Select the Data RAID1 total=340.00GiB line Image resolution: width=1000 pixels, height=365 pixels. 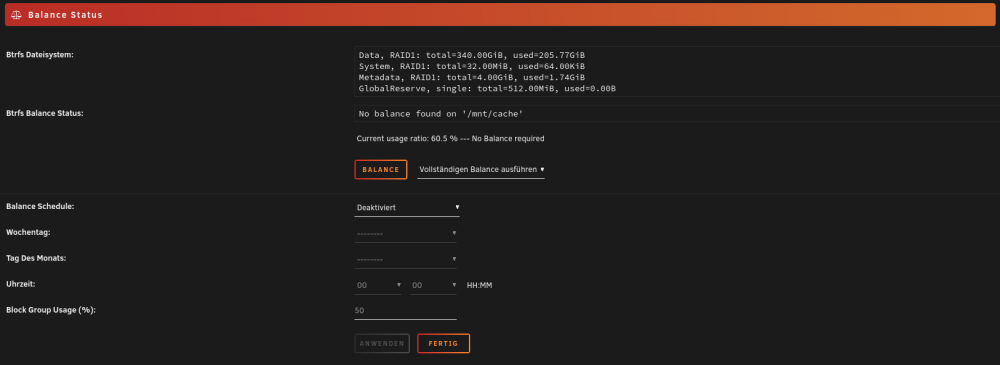coord(471,56)
